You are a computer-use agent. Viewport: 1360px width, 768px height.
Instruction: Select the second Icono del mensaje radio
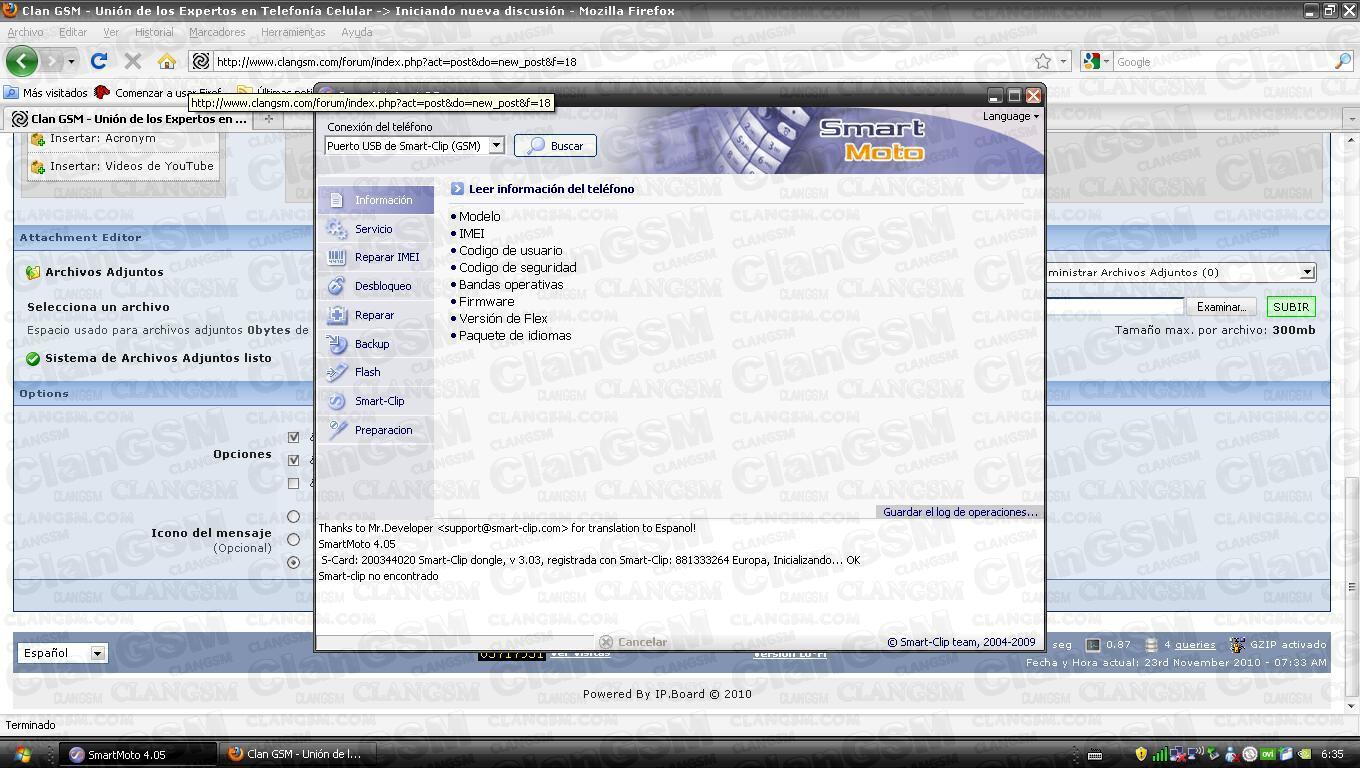tap(293, 540)
